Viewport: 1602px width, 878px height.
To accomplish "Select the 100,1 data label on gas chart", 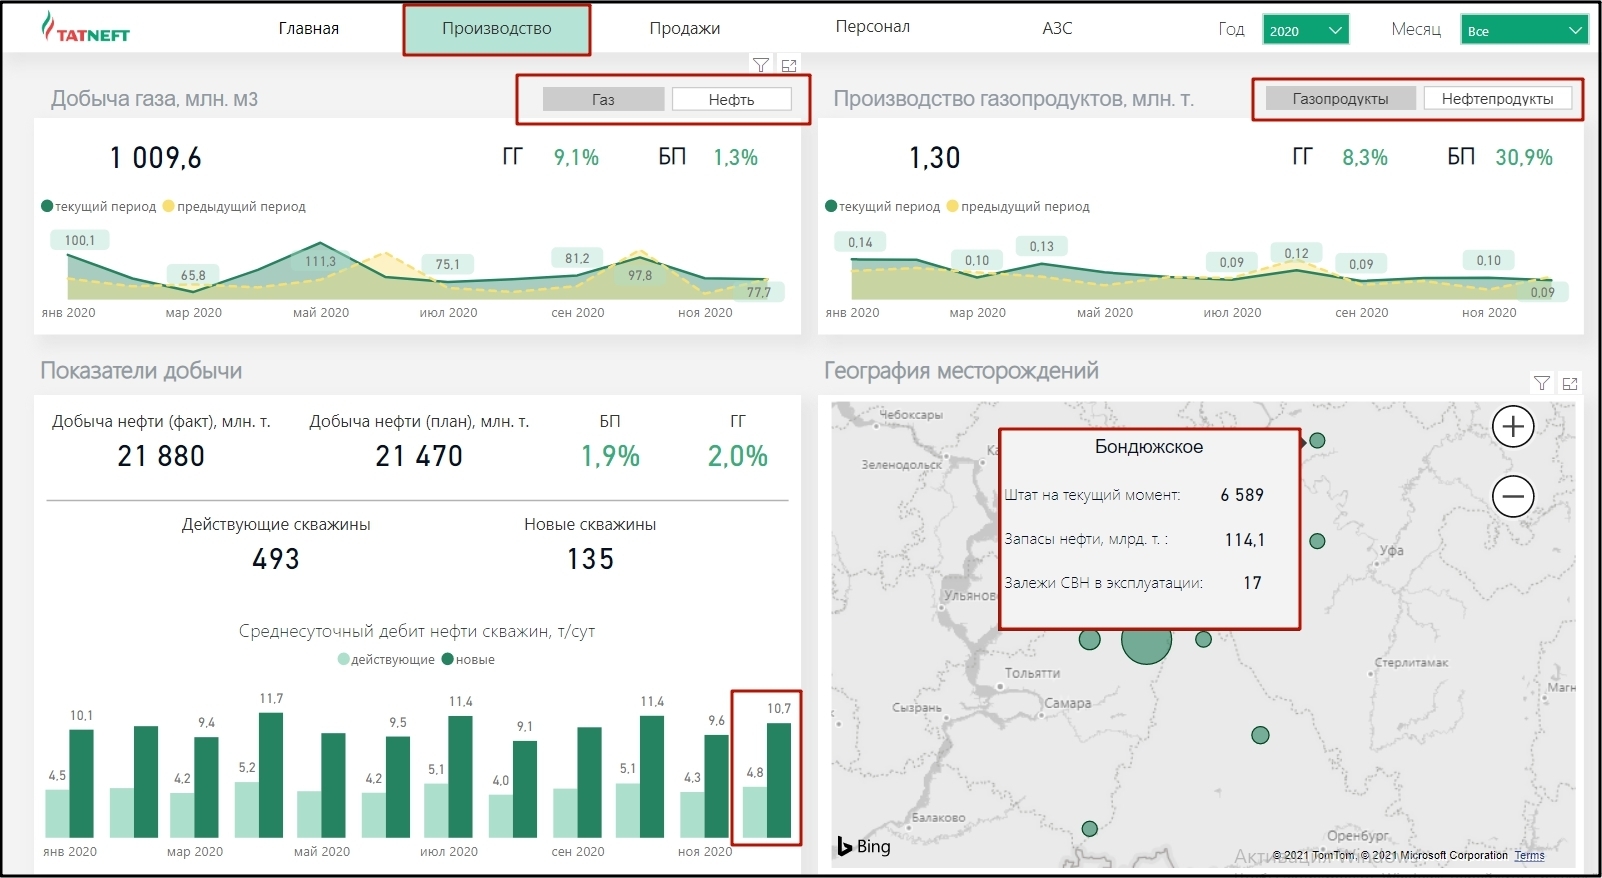I will pyautogui.click(x=80, y=240).
